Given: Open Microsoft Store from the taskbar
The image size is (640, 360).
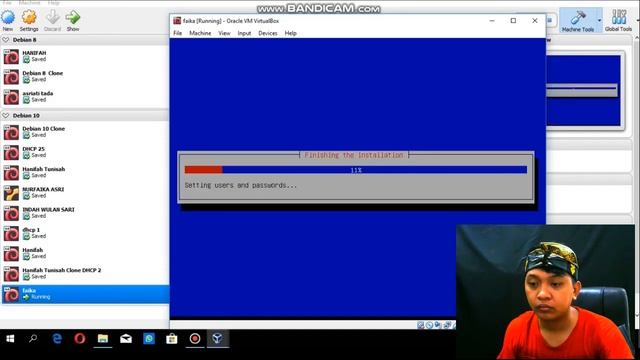Looking at the screenshot, I should [x=172, y=338].
